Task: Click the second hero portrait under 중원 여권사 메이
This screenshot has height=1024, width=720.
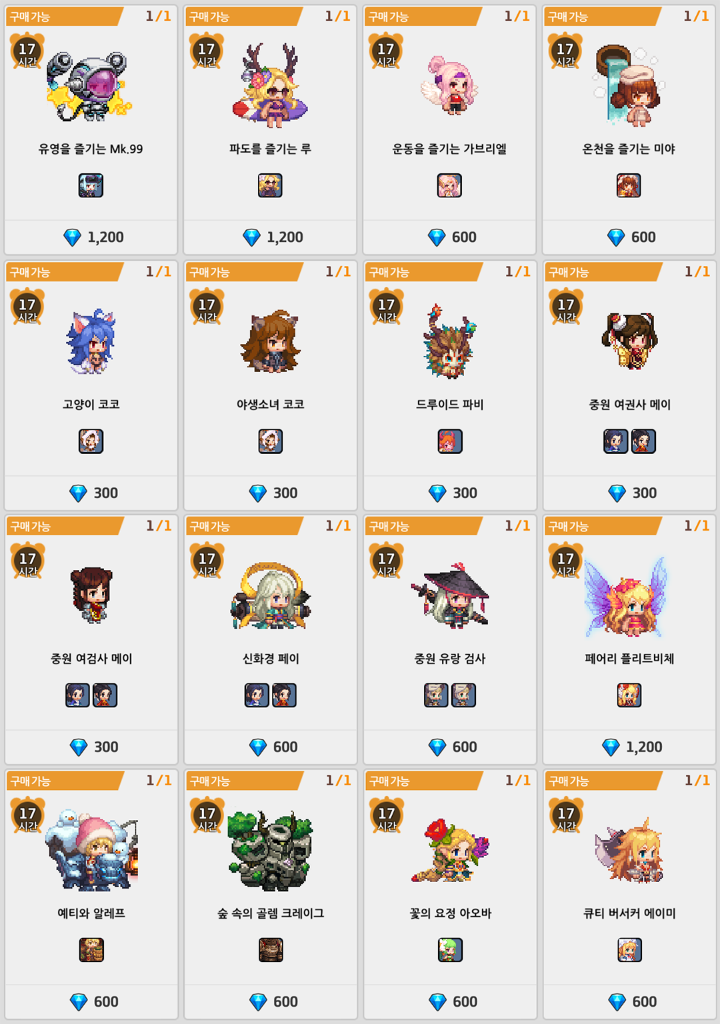Action: [643, 441]
